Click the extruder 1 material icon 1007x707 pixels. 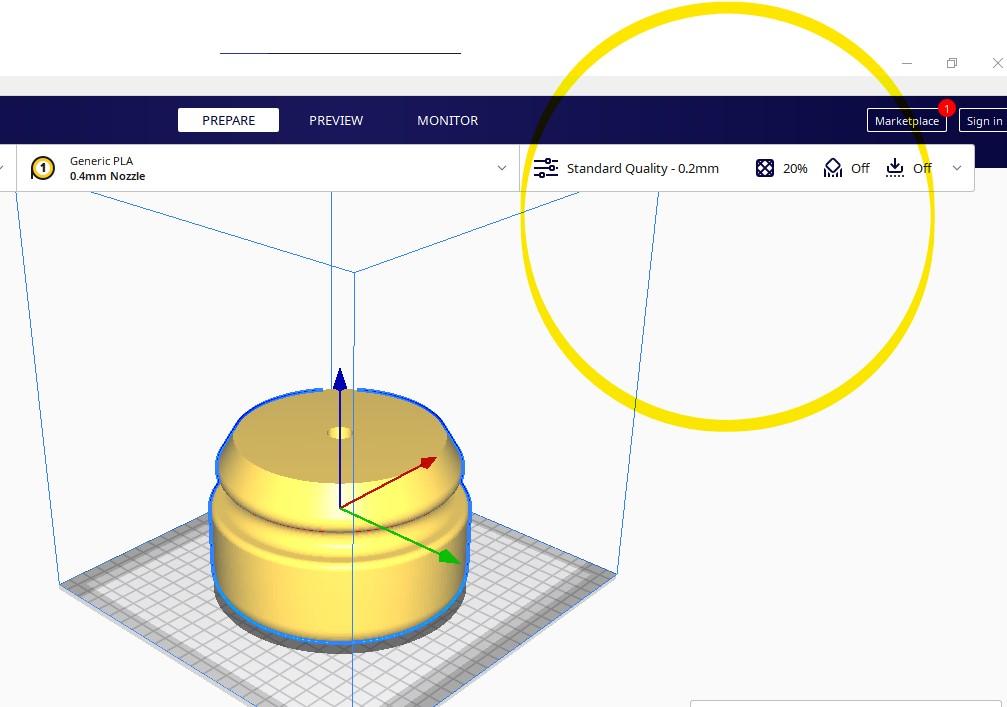(x=42, y=168)
